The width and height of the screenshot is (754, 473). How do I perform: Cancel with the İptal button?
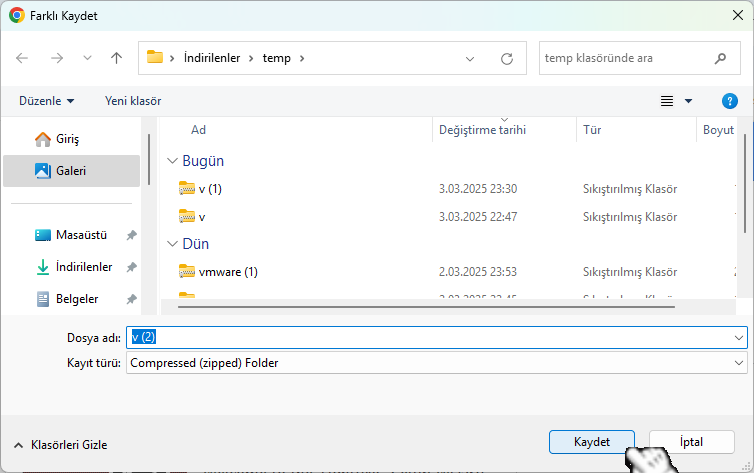(x=691, y=442)
